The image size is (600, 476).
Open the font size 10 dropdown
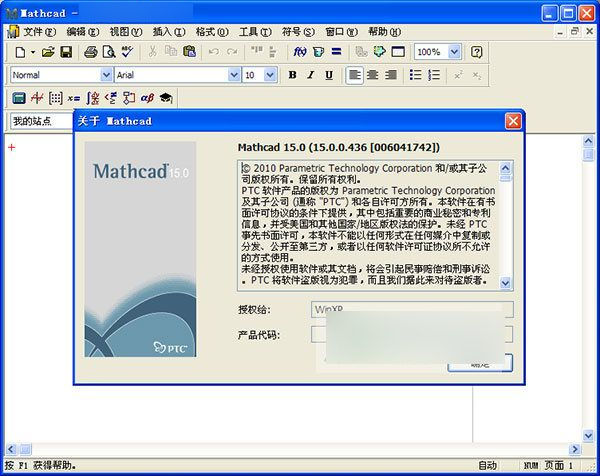point(270,75)
